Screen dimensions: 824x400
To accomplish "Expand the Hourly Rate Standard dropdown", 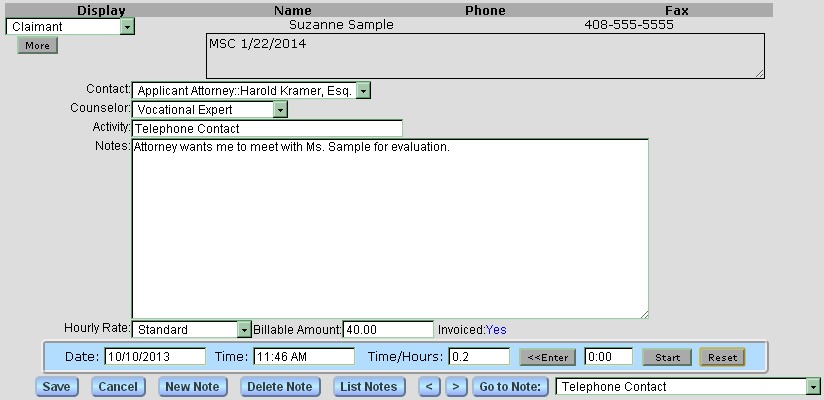I will [x=244, y=330].
